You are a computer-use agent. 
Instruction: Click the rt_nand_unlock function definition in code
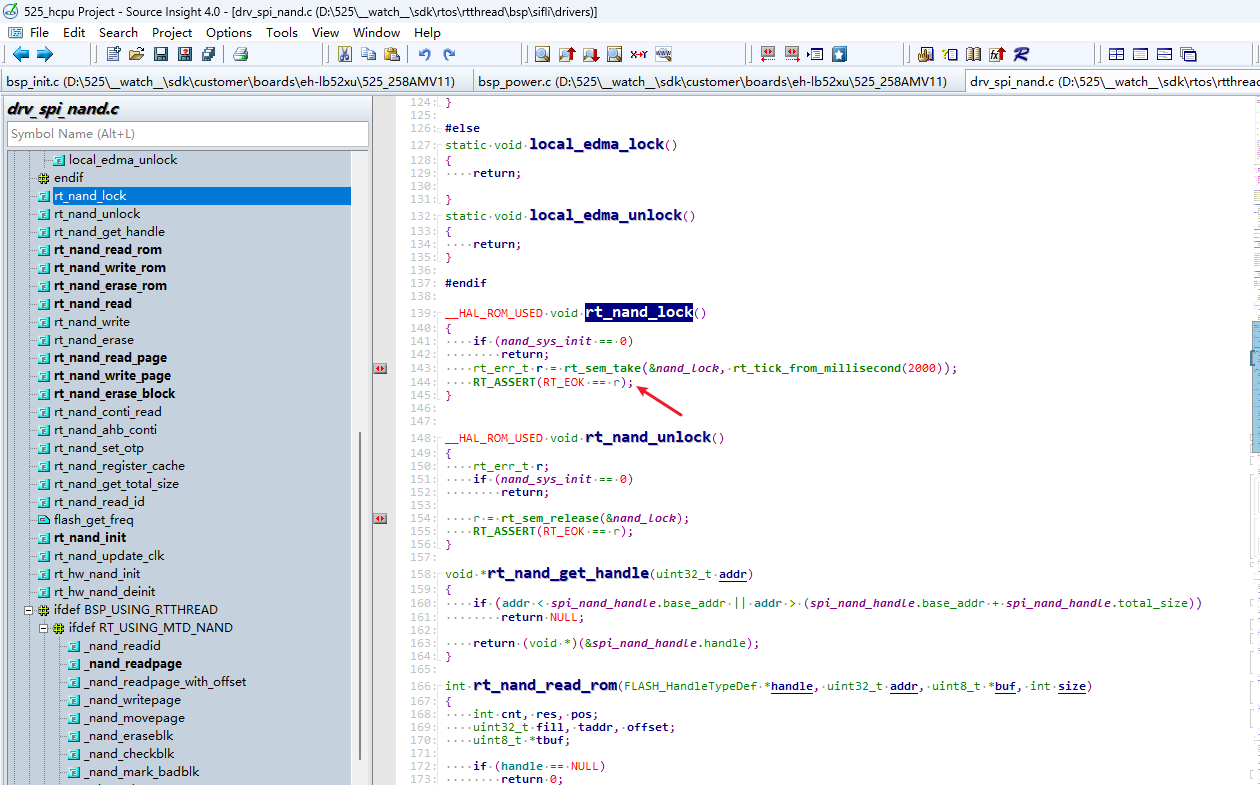click(x=647, y=437)
